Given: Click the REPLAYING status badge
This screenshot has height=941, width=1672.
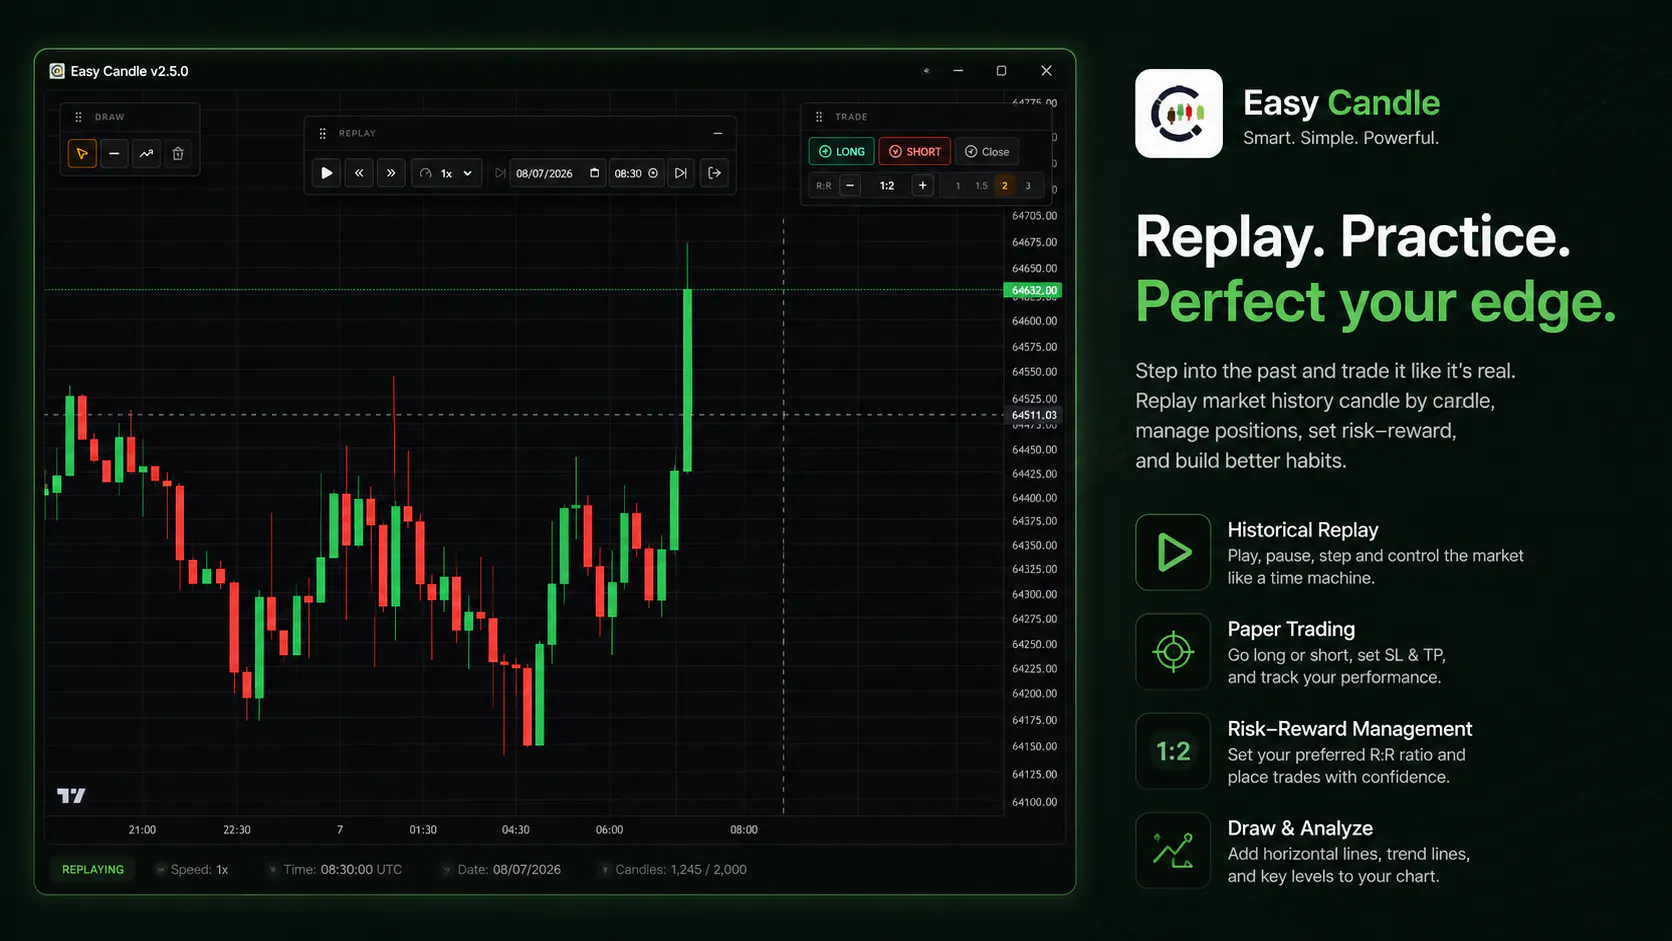Looking at the screenshot, I should (93, 870).
